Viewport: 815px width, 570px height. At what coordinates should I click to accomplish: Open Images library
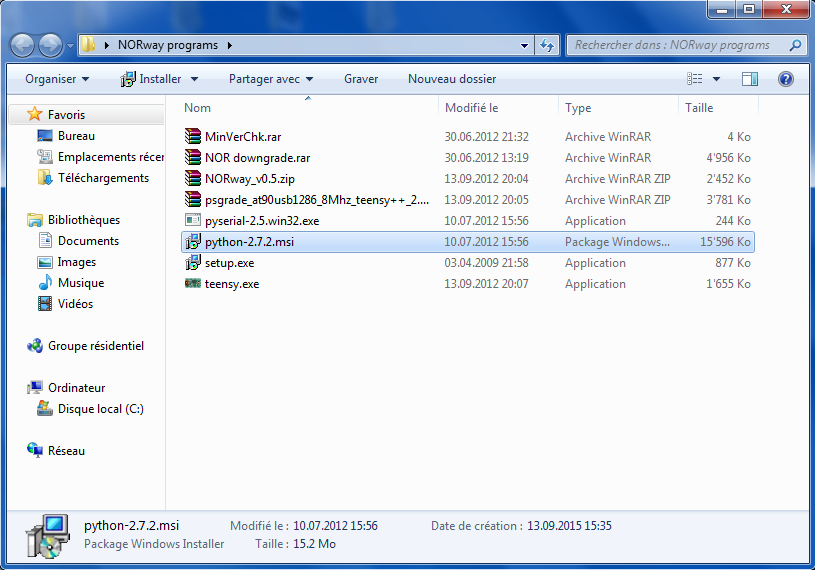(x=76, y=262)
